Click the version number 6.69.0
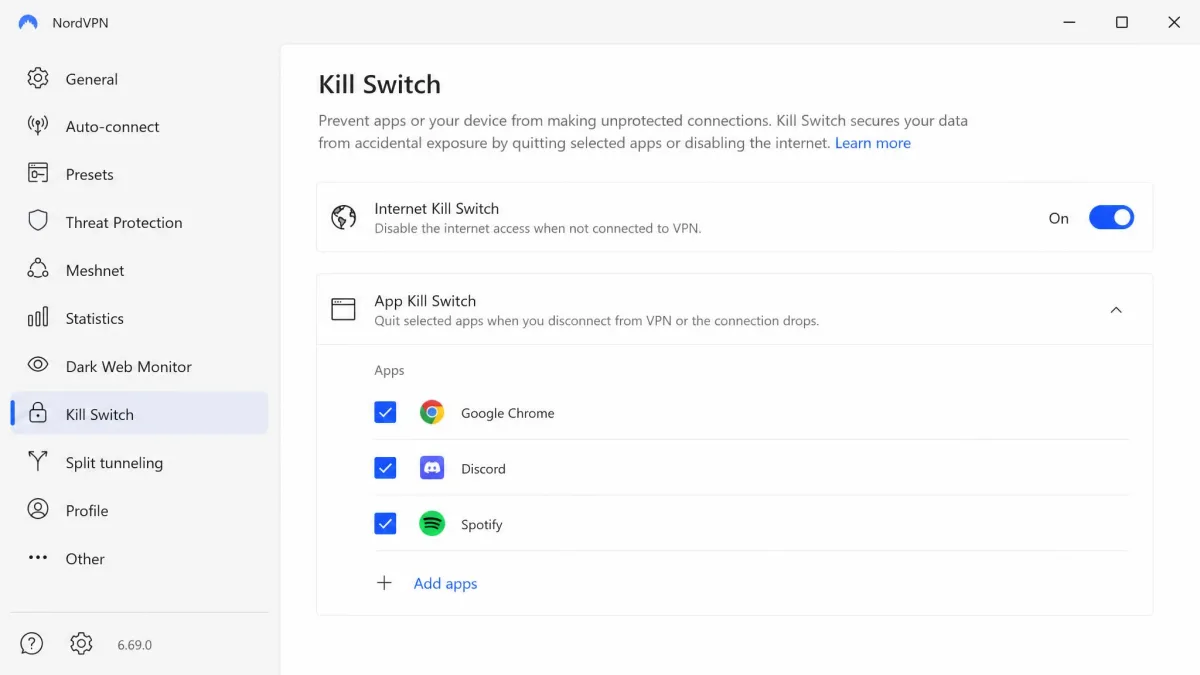Image resolution: width=1200 pixels, height=675 pixels. (x=134, y=645)
